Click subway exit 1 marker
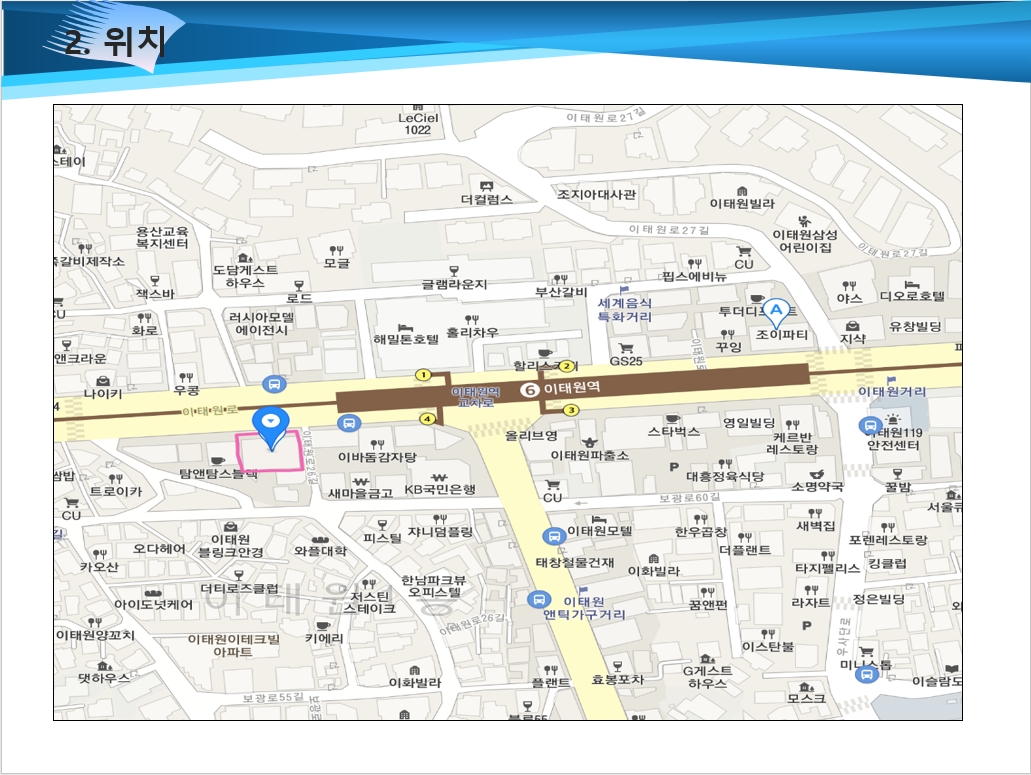Viewport: 1031px width, 775px height. (x=423, y=375)
